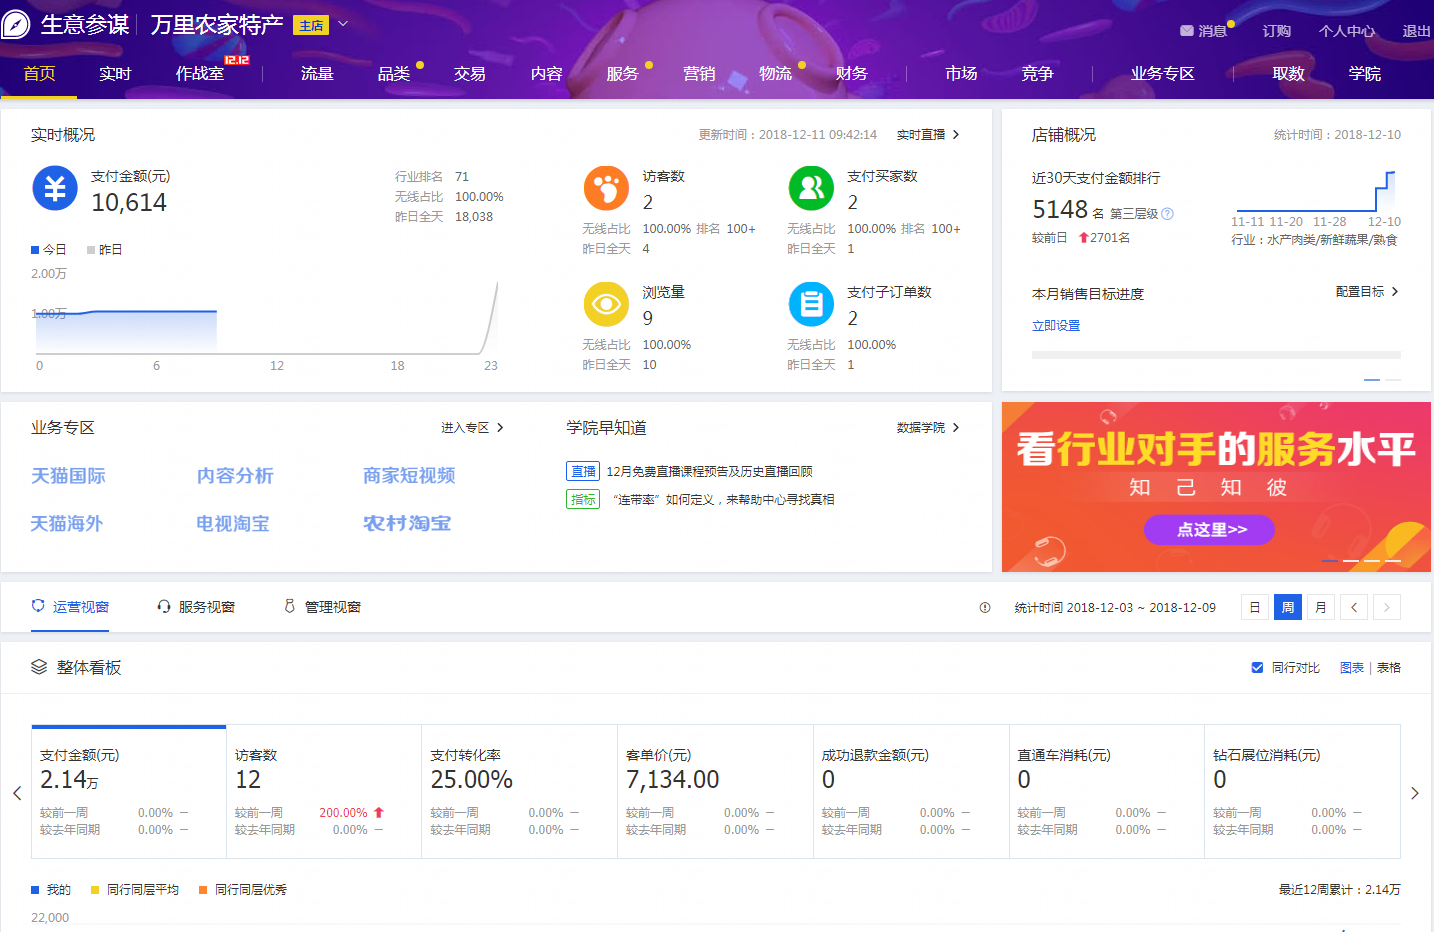The height and width of the screenshot is (932, 1434).
Task: Go to previous date period arrow
Action: (1354, 607)
